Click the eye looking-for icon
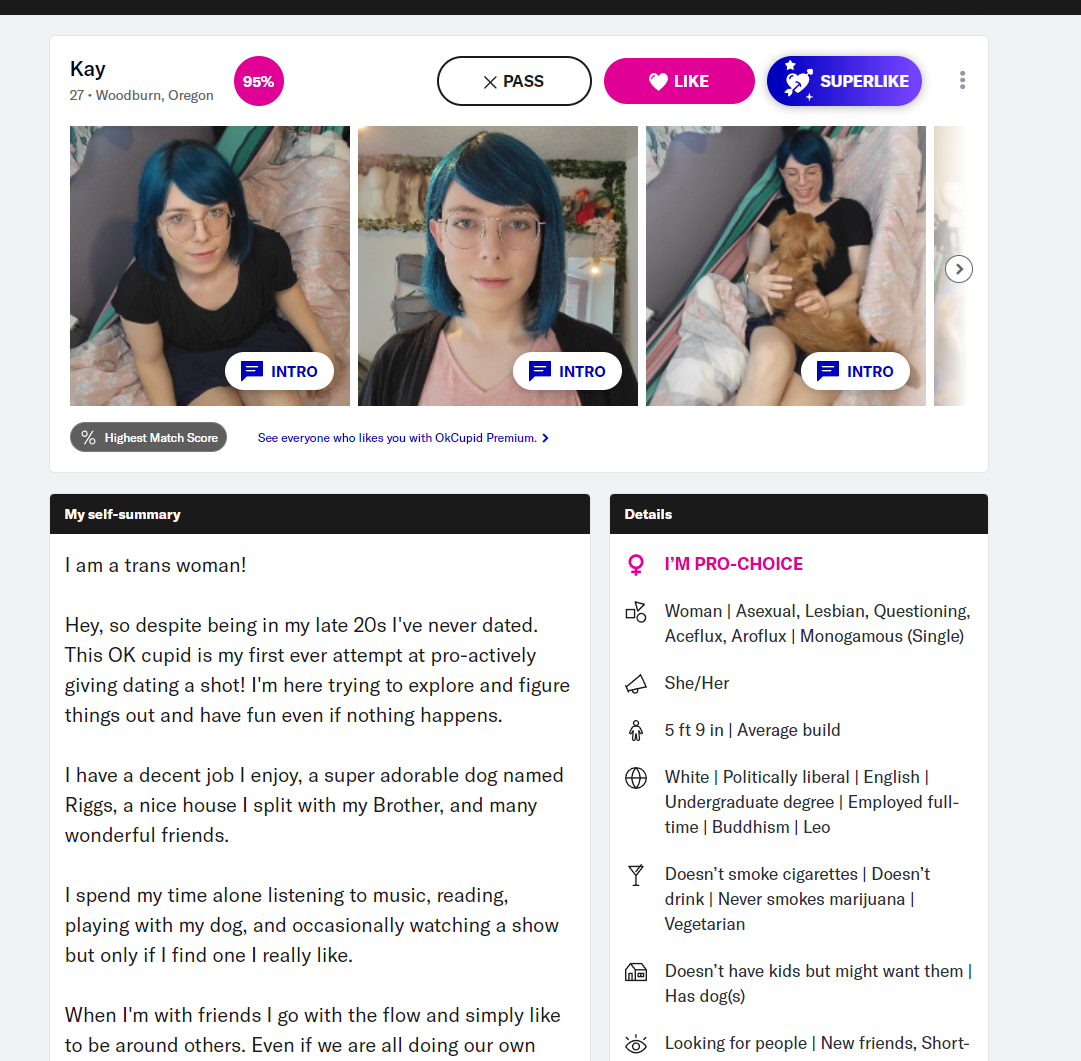The width and height of the screenshot is (1081, 1061). coord(636,1044)
